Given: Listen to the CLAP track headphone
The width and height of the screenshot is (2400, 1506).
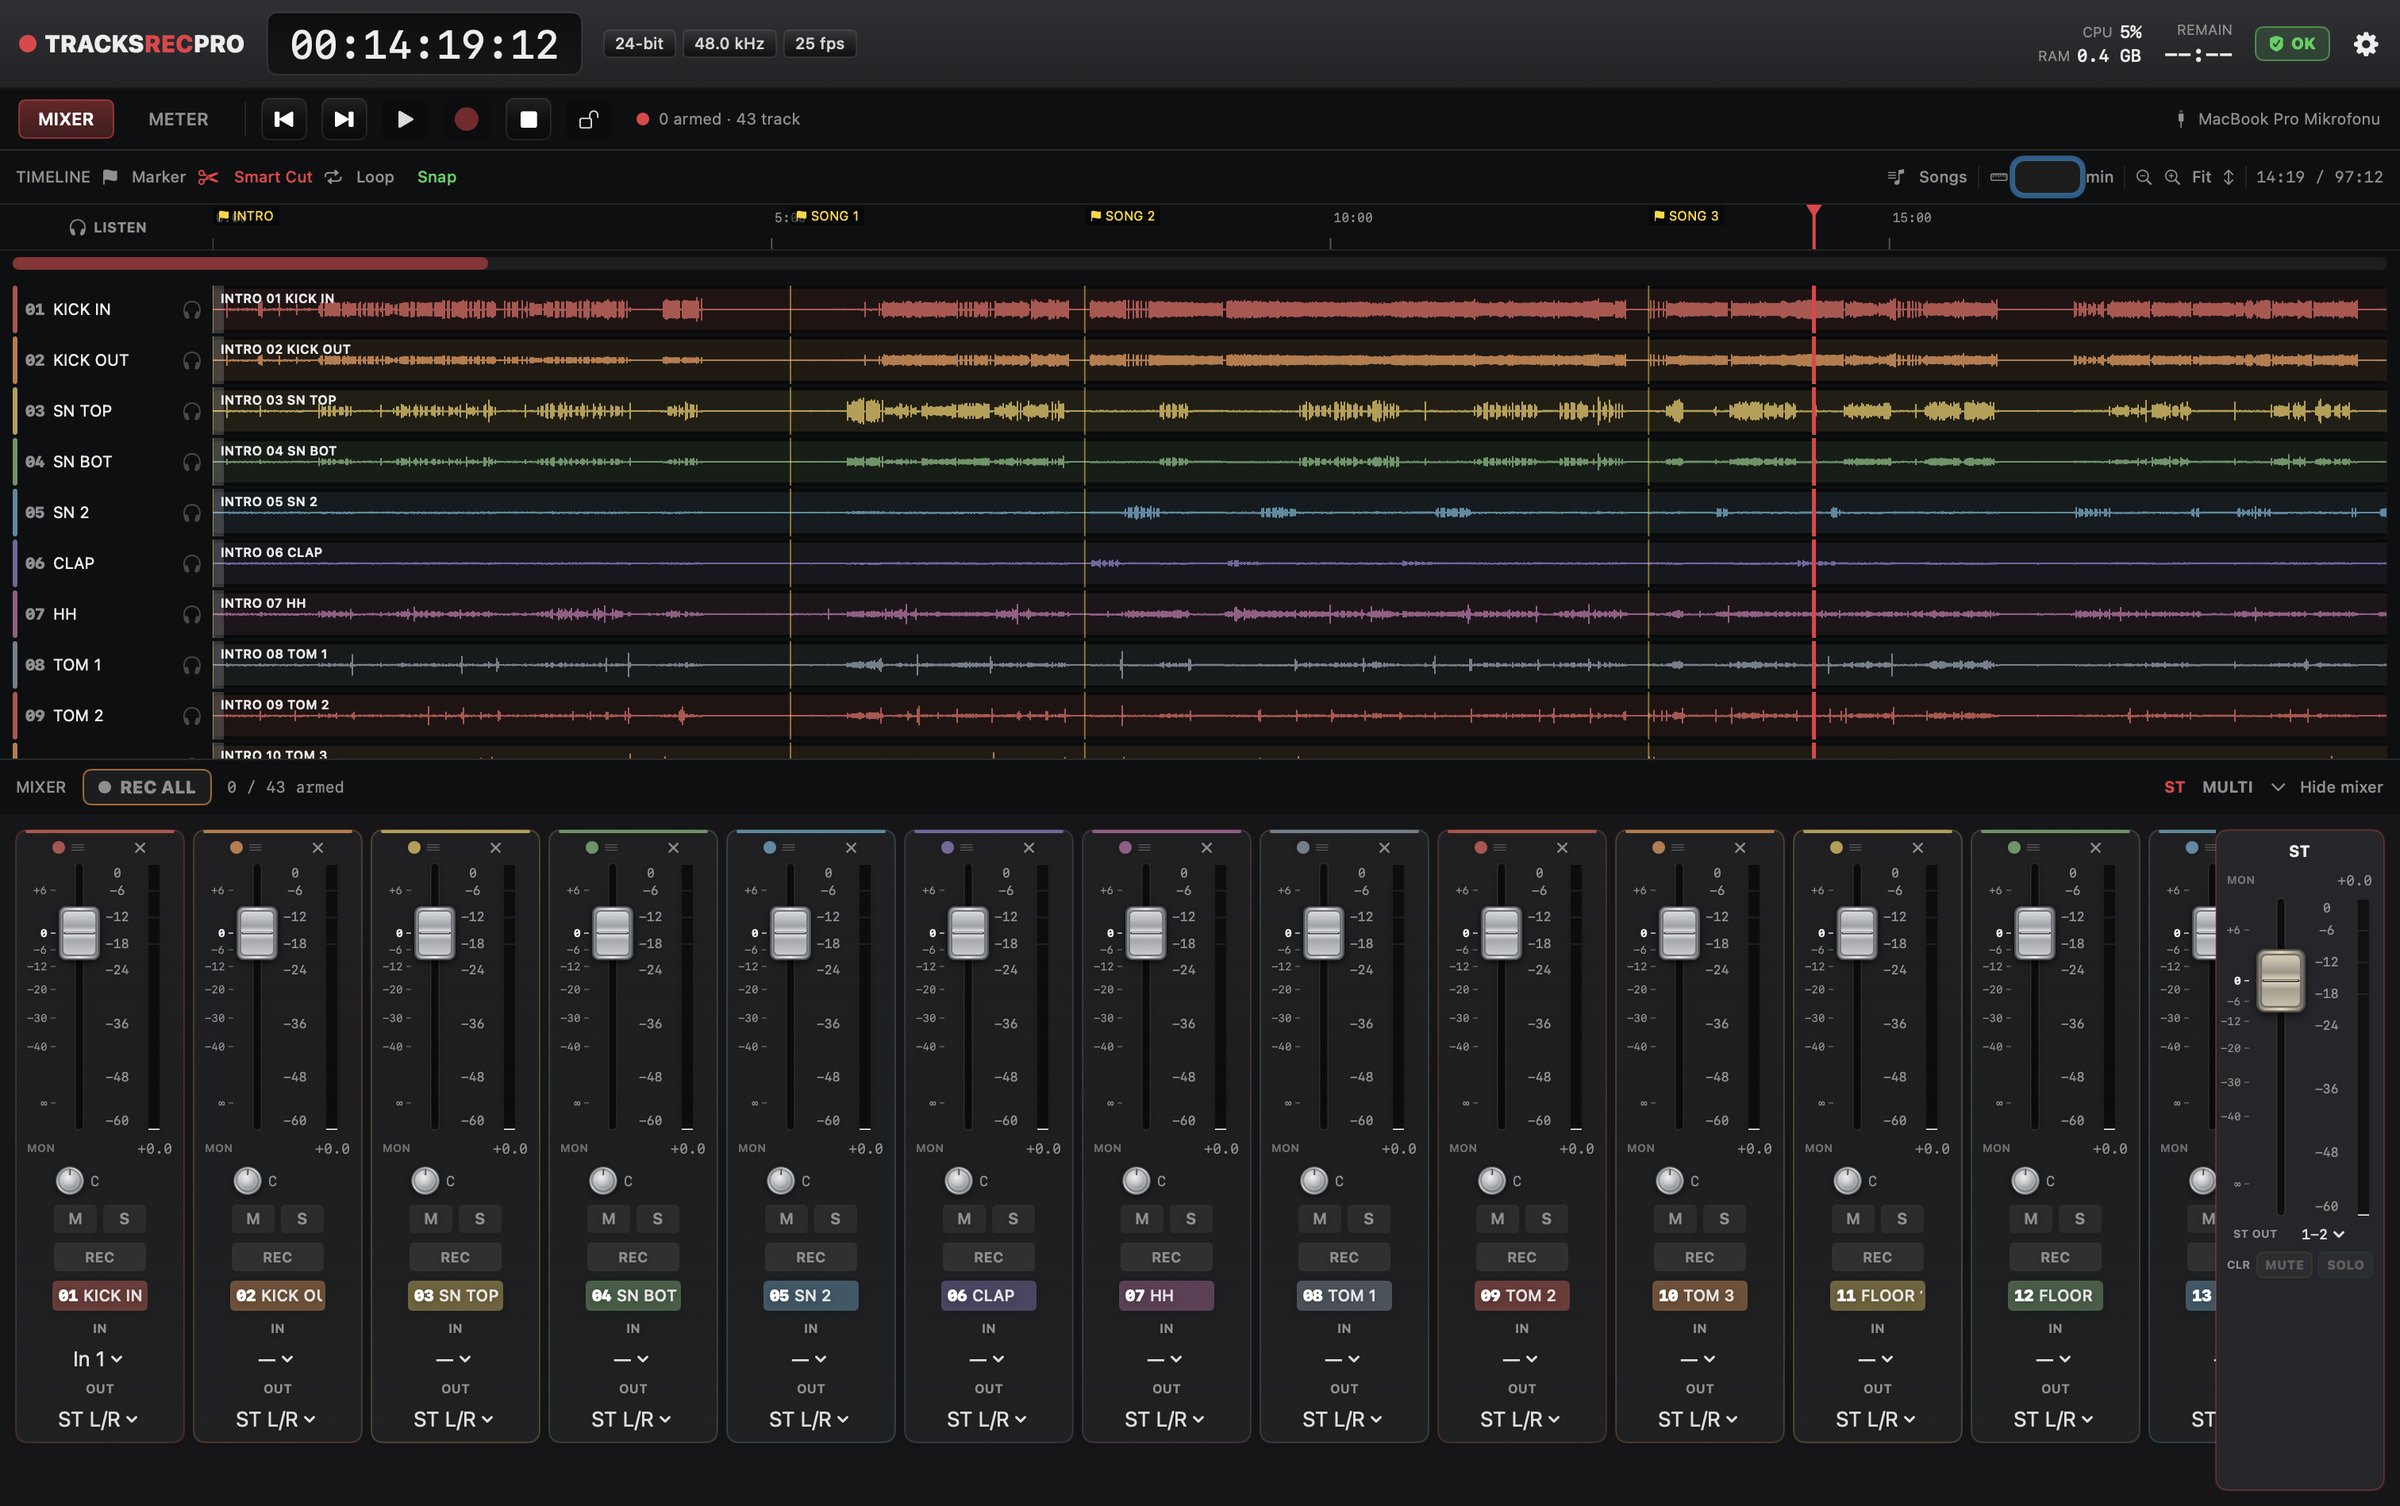Looking at the screenshot, I should point(191,564).
